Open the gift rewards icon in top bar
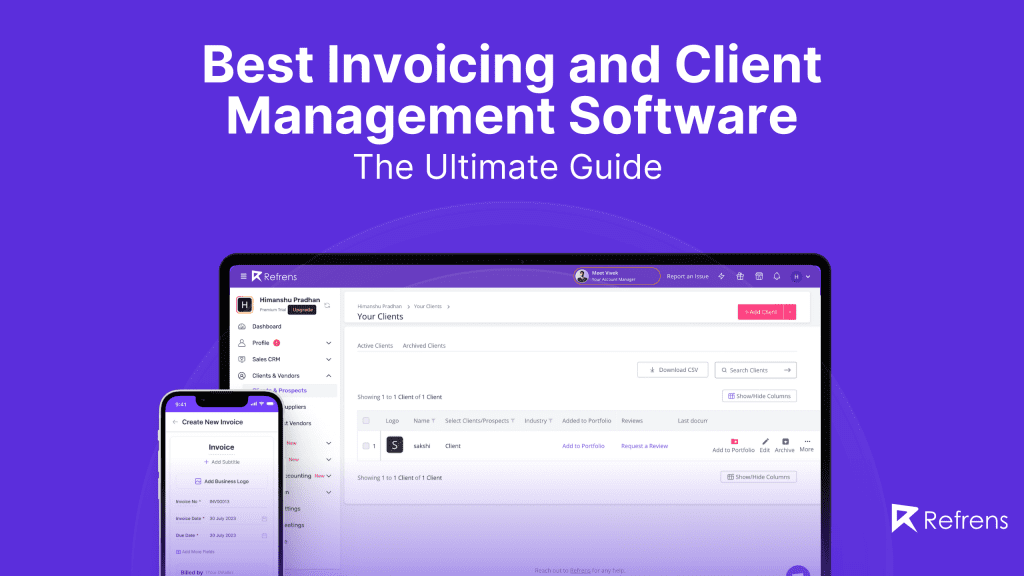Image resolution: width=1024 pixels, height=576 pixels. click(740, 275)
